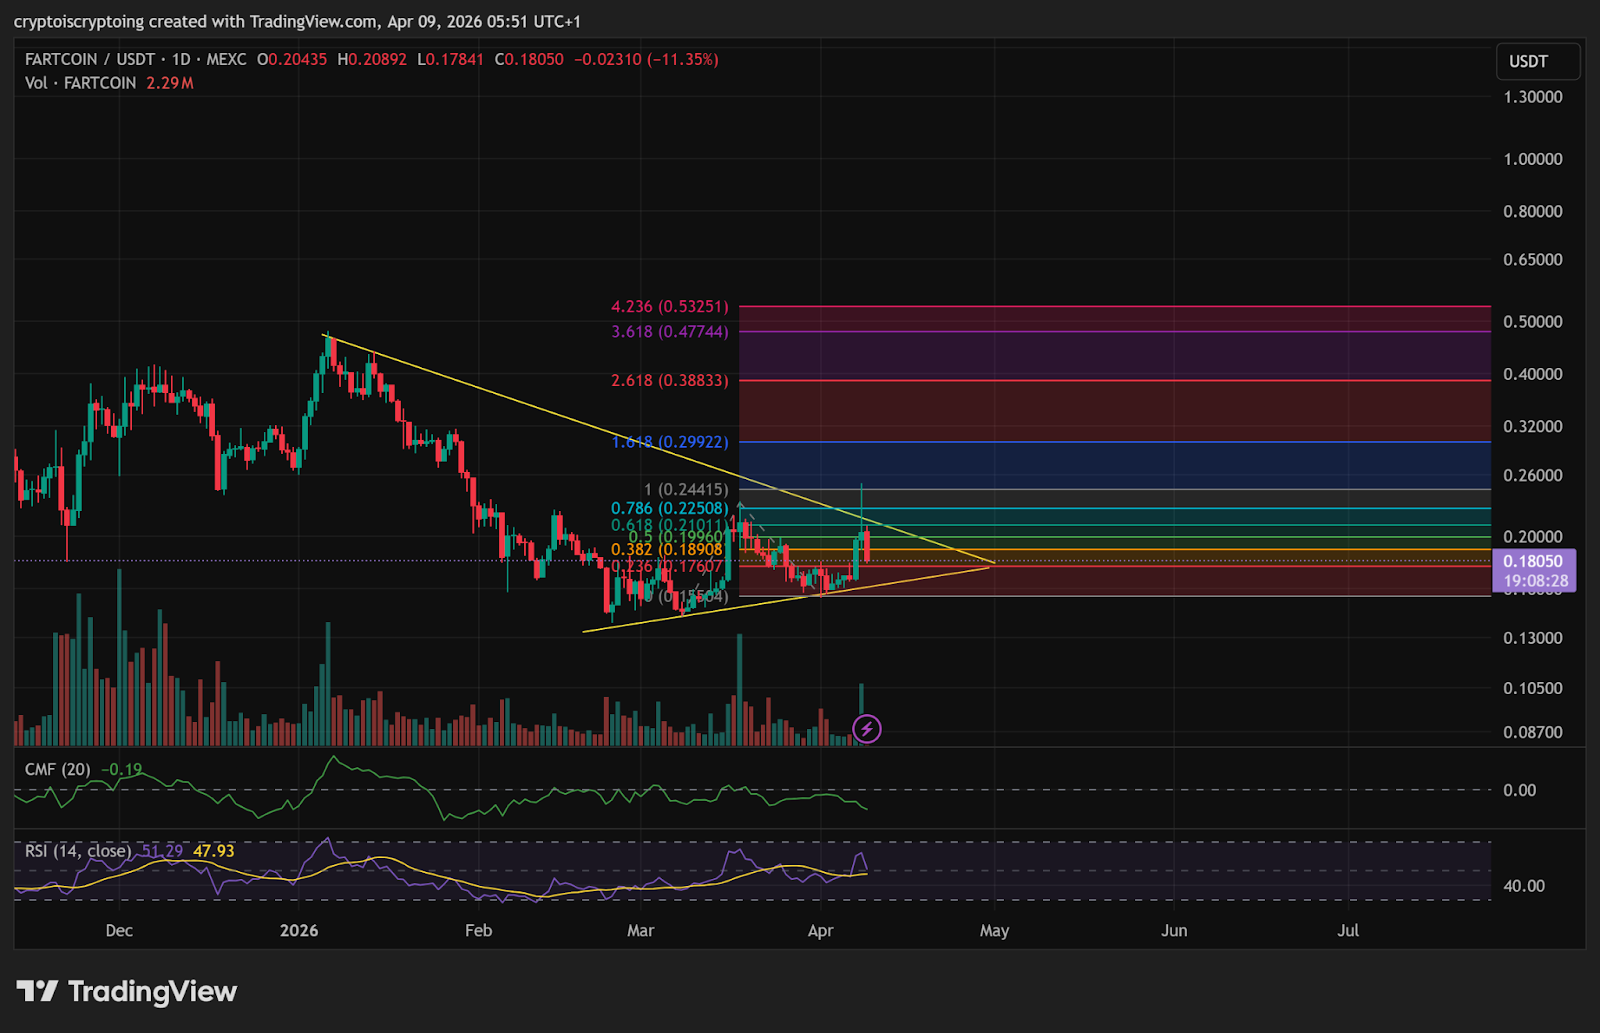This screenshot has height=1033, width=1600.
Task: Click the Apr label on time axis
Action: 820,931
